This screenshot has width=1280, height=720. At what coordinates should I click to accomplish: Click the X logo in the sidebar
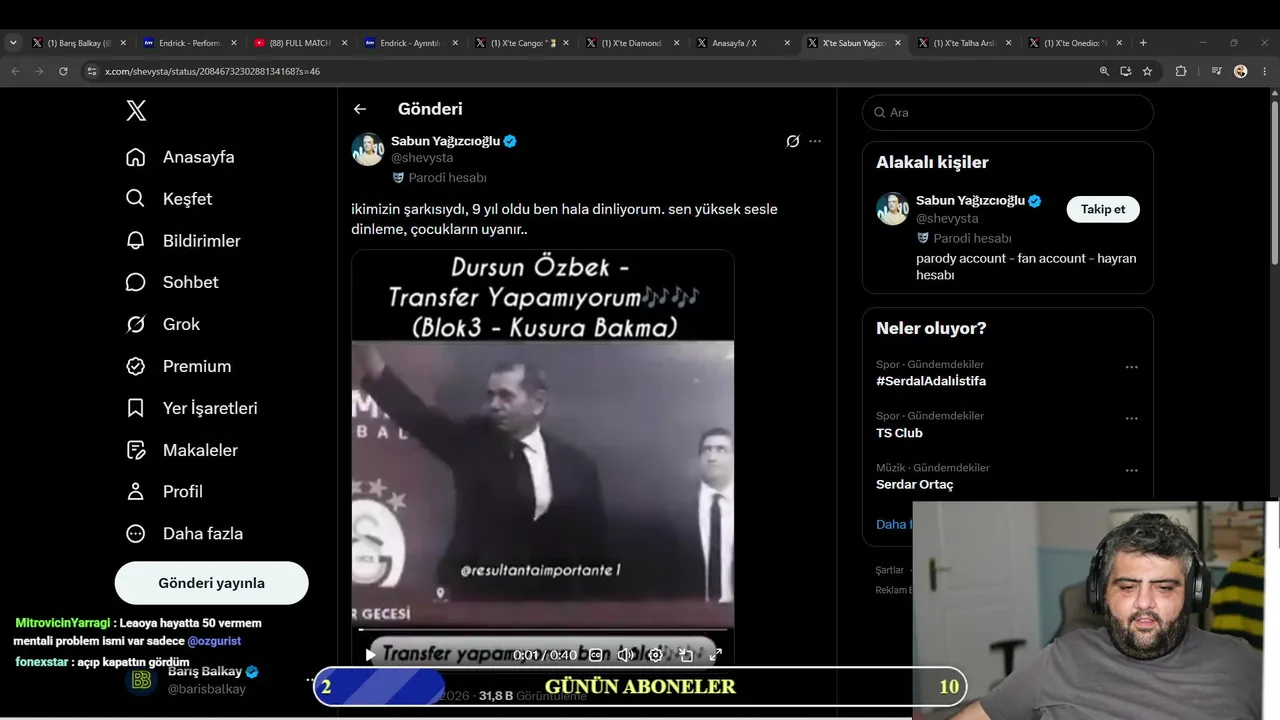[x=137, y=111]
